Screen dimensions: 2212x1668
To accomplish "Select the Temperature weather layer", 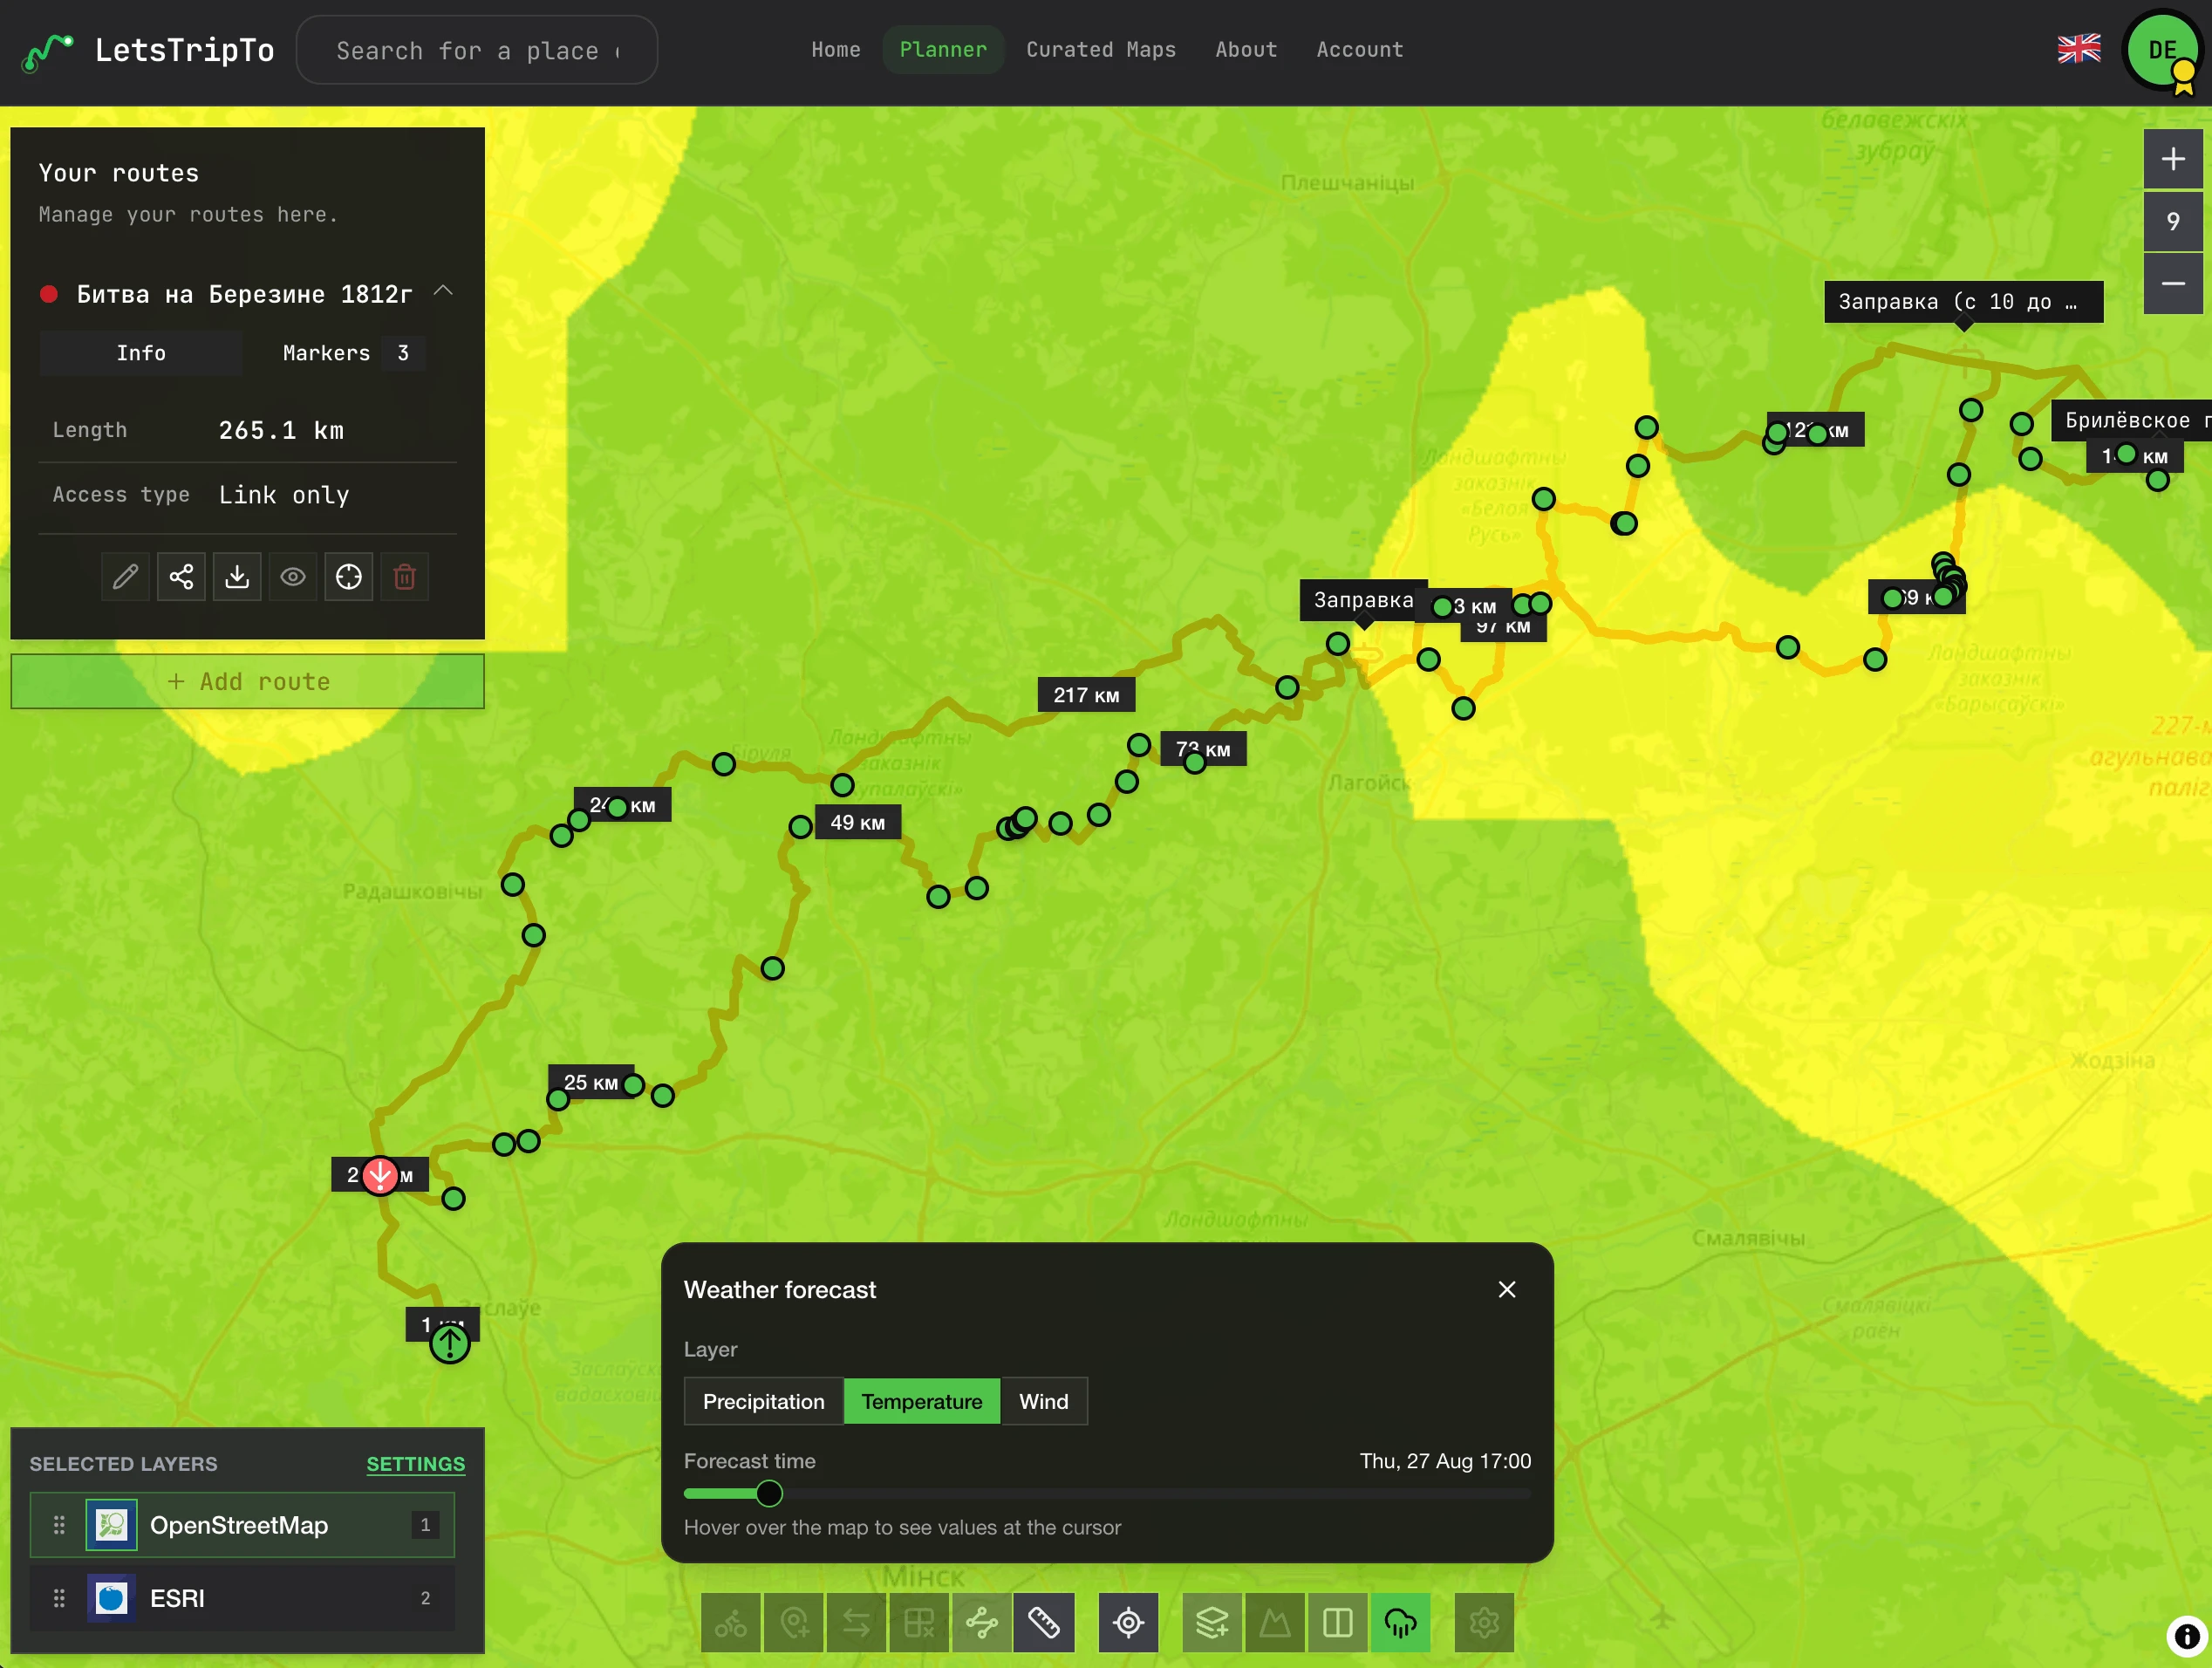I will click(922, 1402).
